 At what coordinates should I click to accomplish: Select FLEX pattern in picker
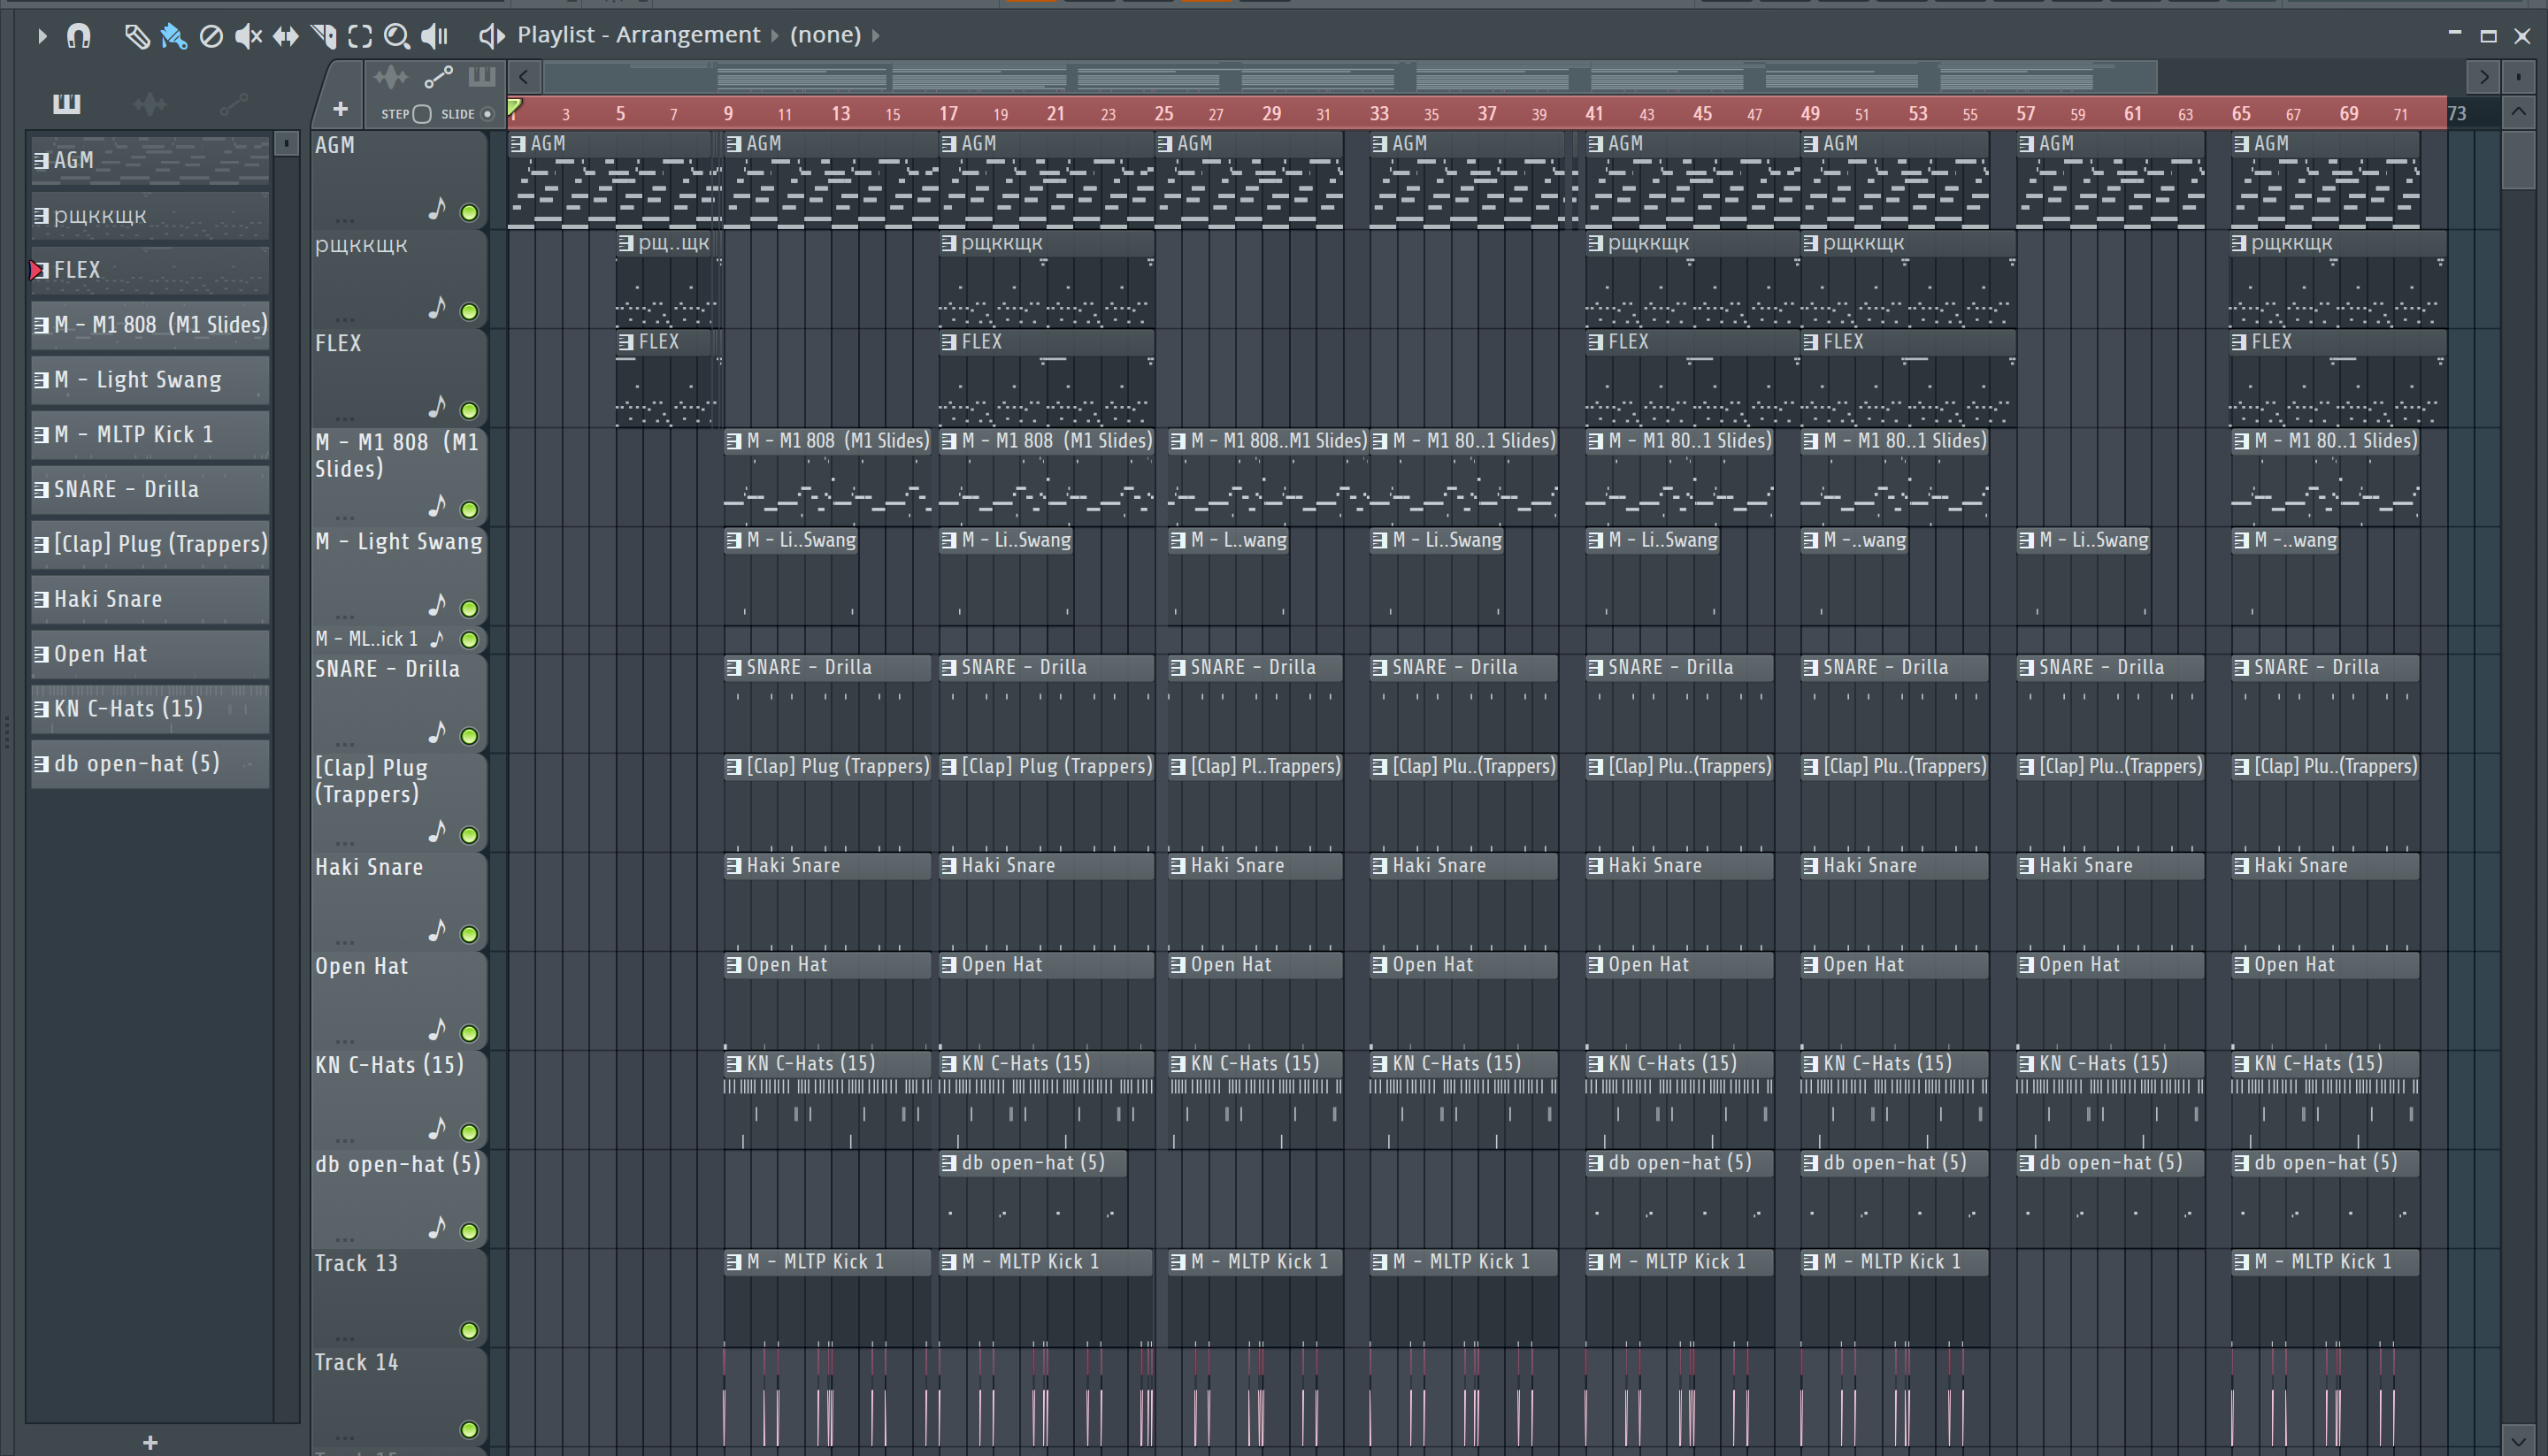150,270
